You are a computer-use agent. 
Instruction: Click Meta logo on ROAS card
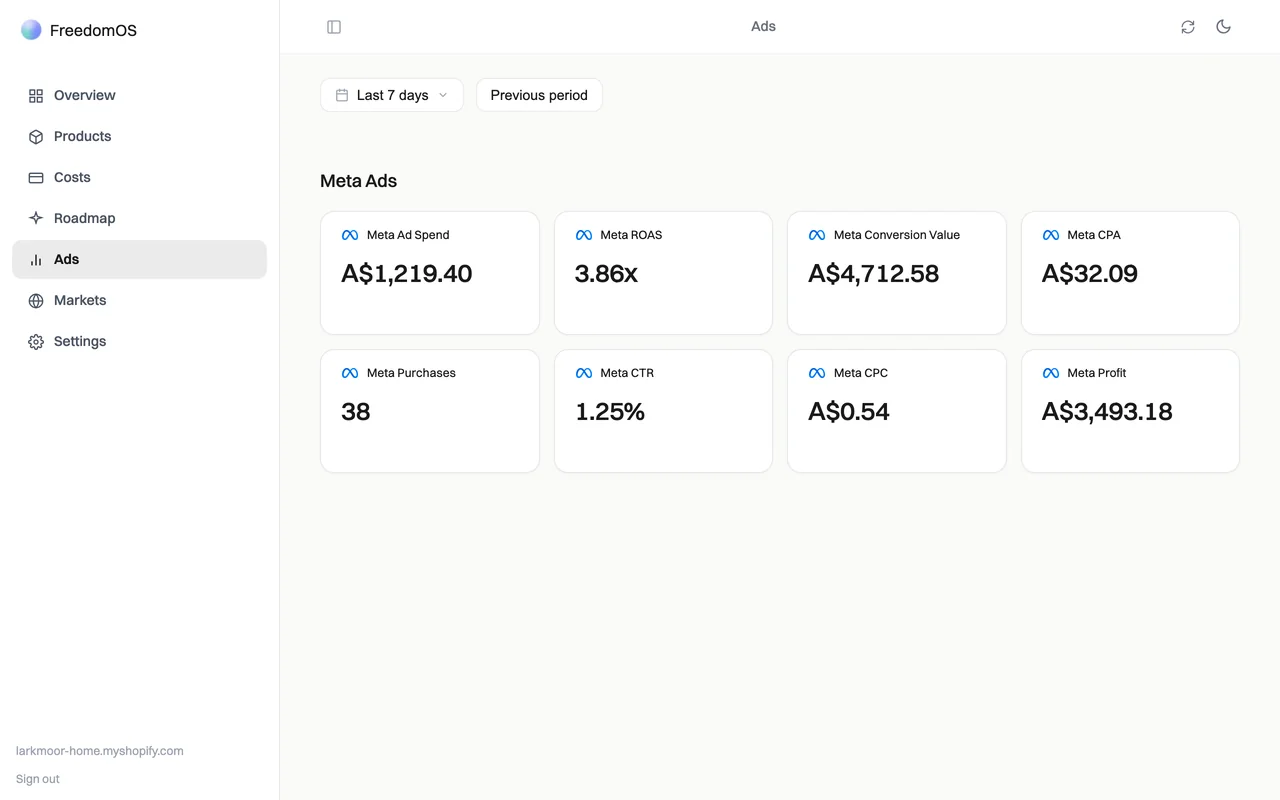tap(584, 235)
